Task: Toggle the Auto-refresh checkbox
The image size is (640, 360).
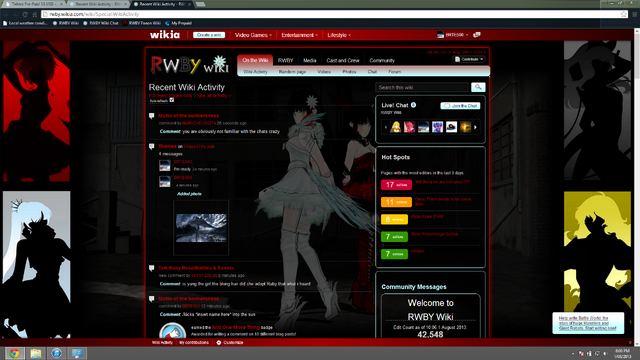Action: pos(172,100)
